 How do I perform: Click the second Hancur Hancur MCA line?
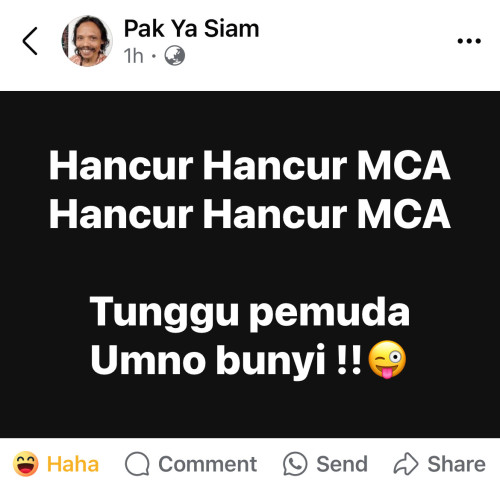[x=250, y=214]
